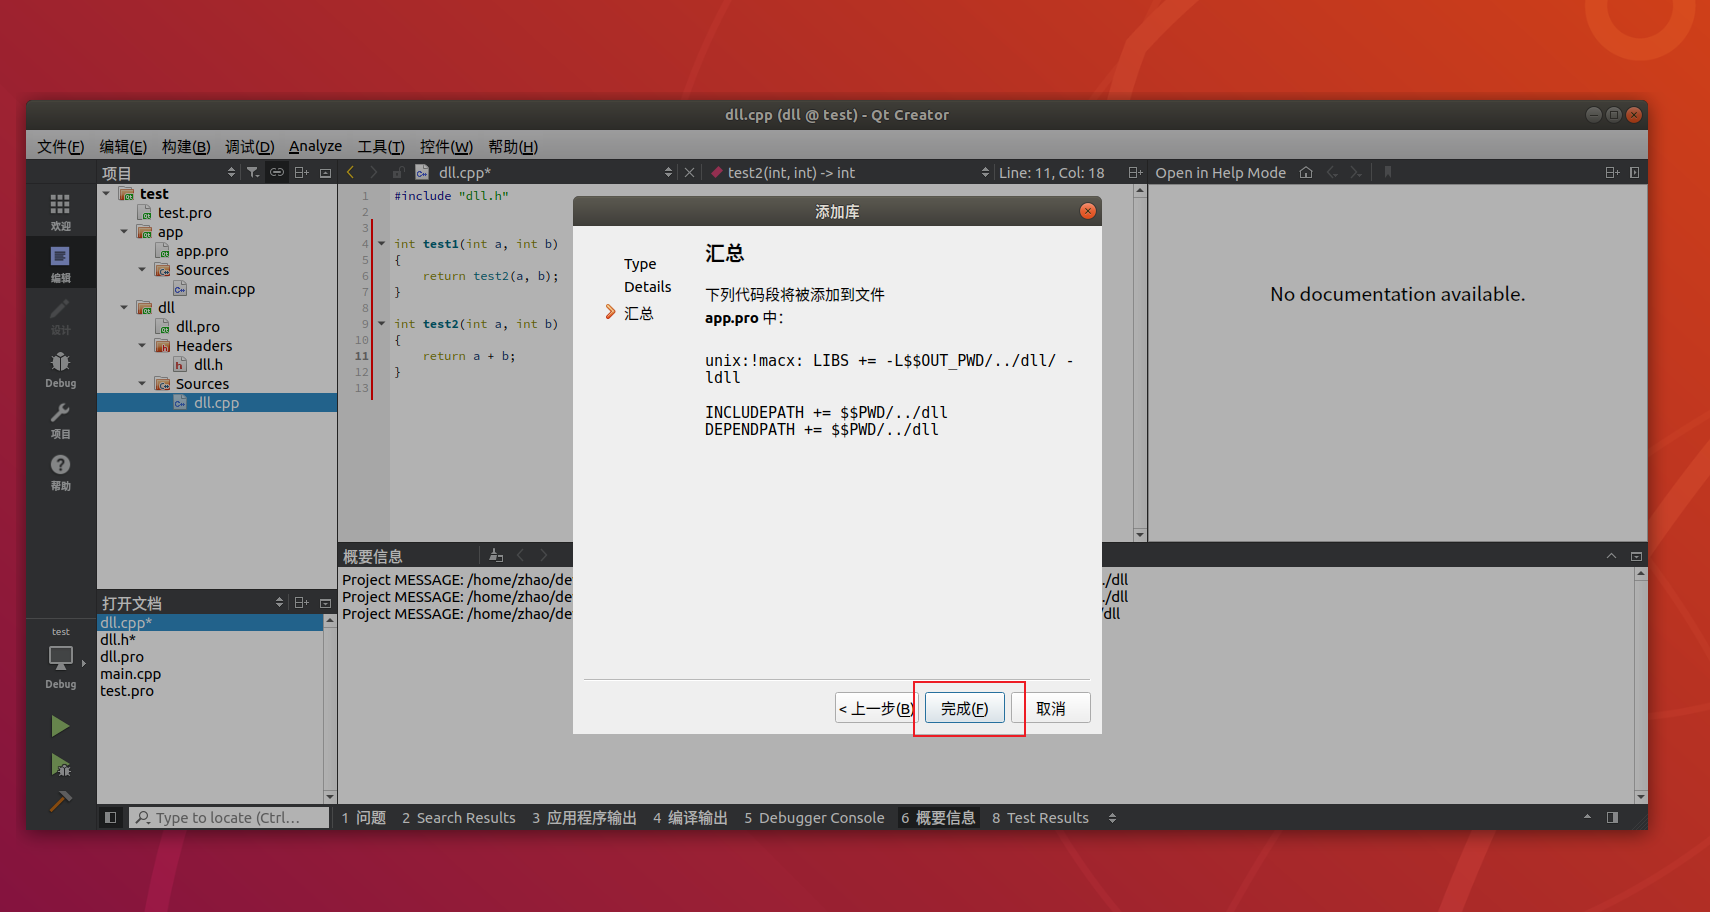This screenshot has height=912, width=1710.
Task: Show the 4 编译输出 pane
Action: (690, 817)
